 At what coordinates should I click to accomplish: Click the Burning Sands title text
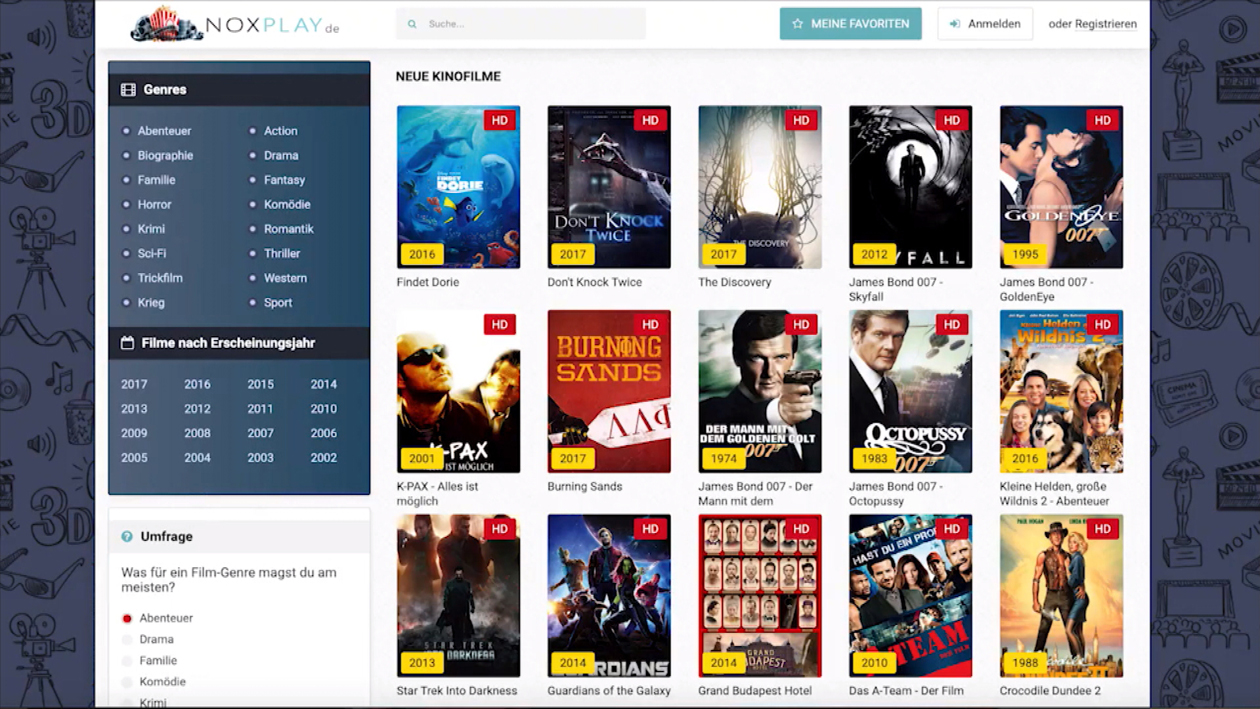pyautogui.click(x=585, y=487)
